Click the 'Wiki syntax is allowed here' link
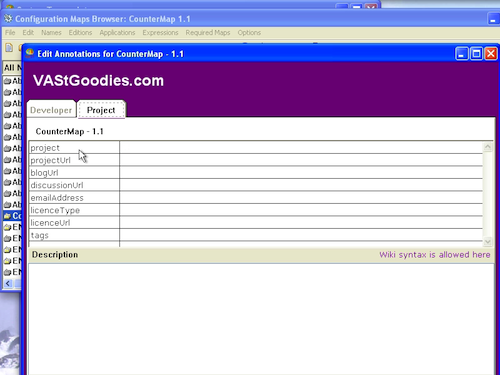This screenshot has height=375, width=500. click(434, 255)
